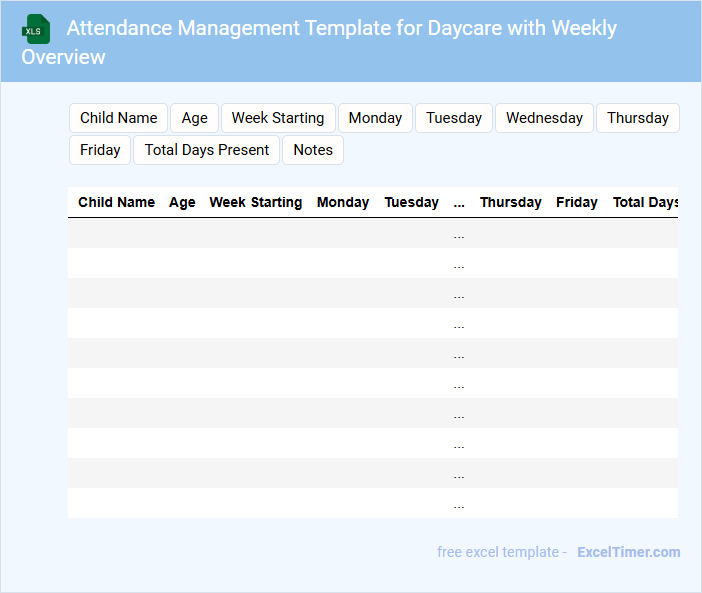Click the Total Days Present tag
The width and height of the screenshot is (702, 593).
click(x=207, y=150)
